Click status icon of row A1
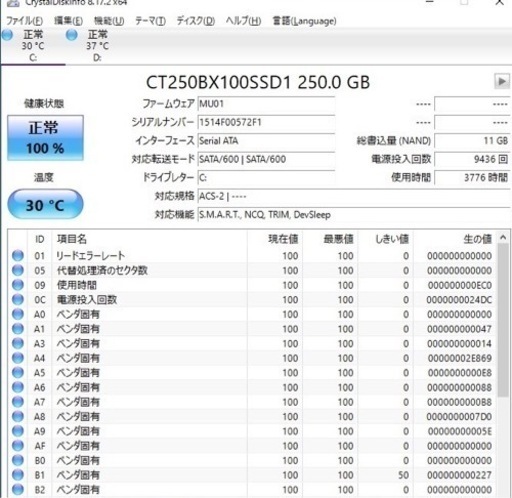 tap(18, 329)
